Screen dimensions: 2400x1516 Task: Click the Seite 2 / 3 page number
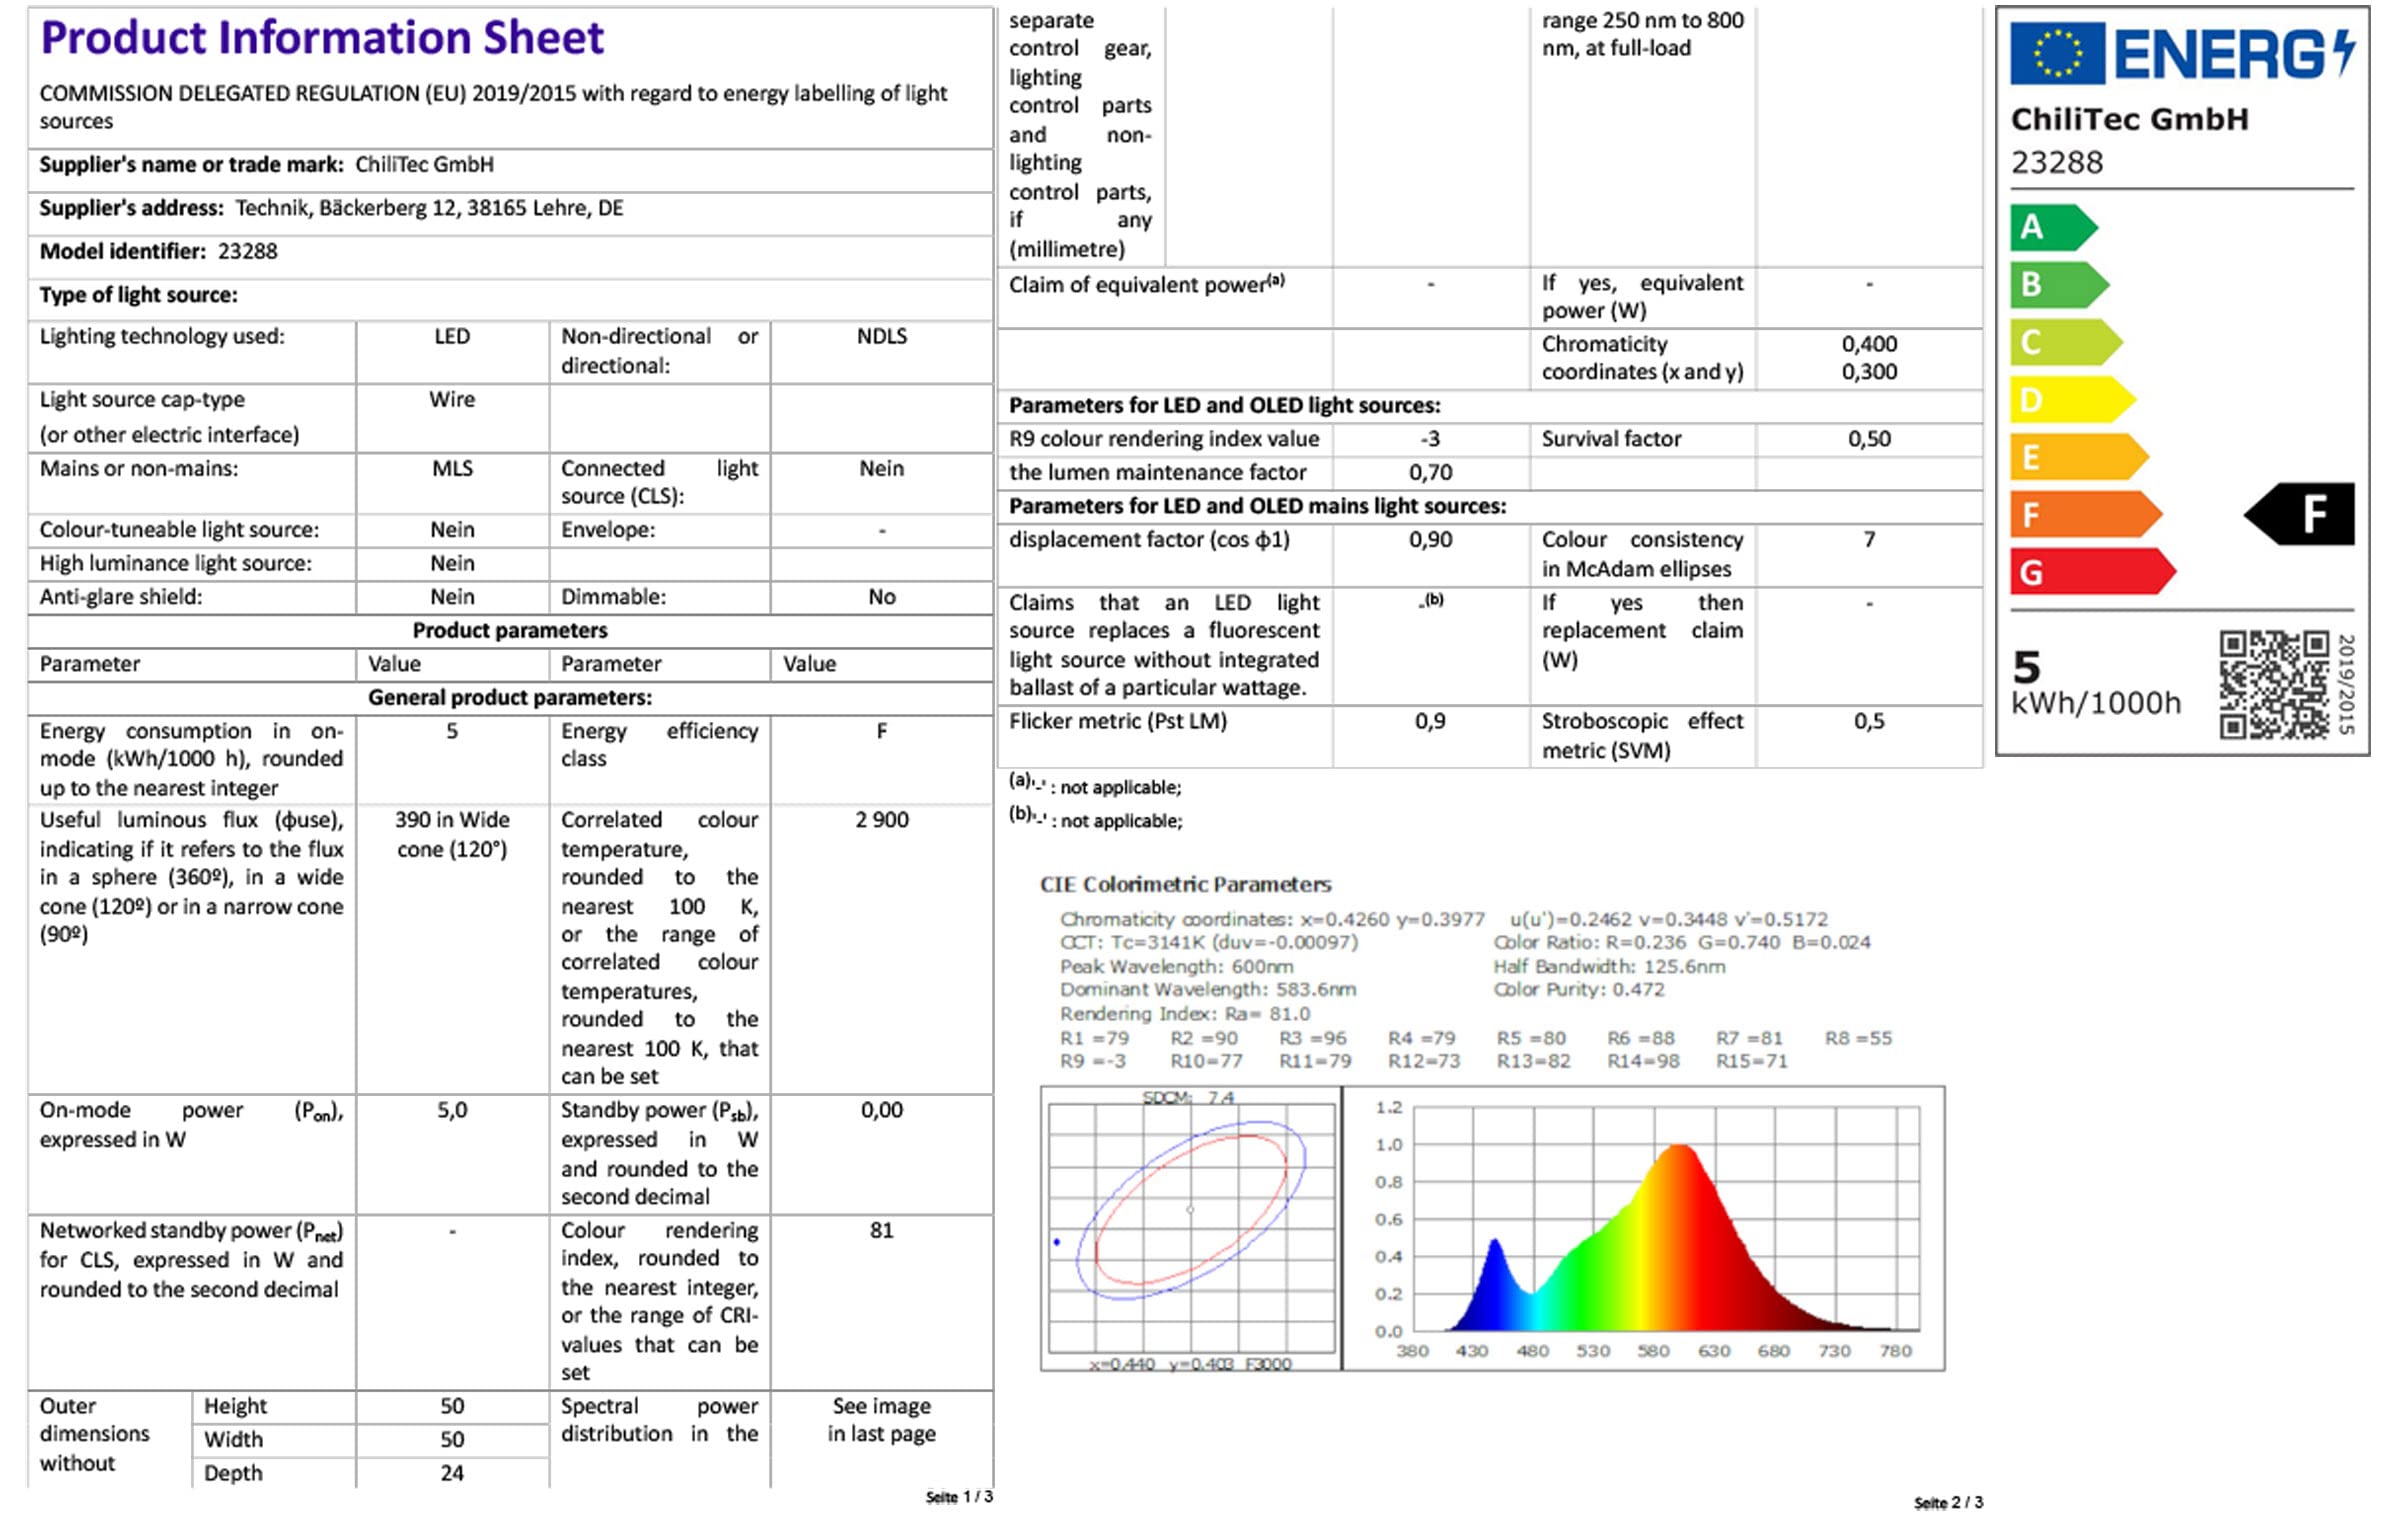1947,1502
